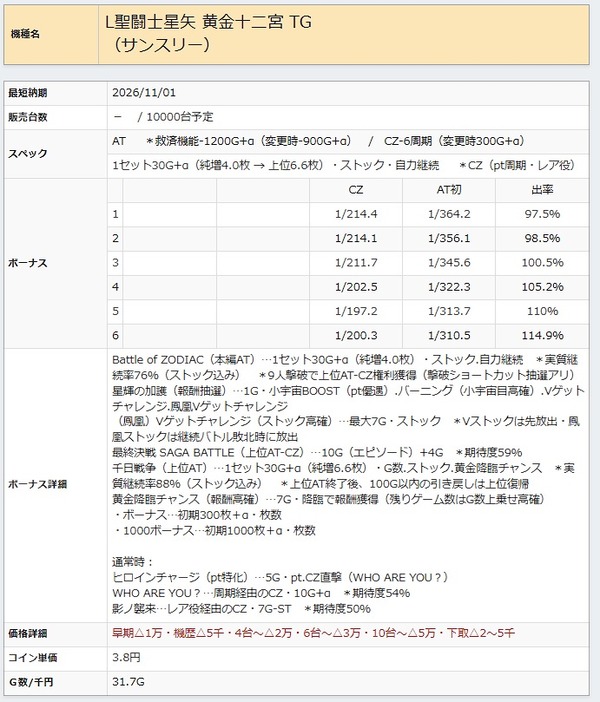The height and width of the screenshot is (702, 600).
Task: Select the coin price 3.8円
Action: pos(126,657)
